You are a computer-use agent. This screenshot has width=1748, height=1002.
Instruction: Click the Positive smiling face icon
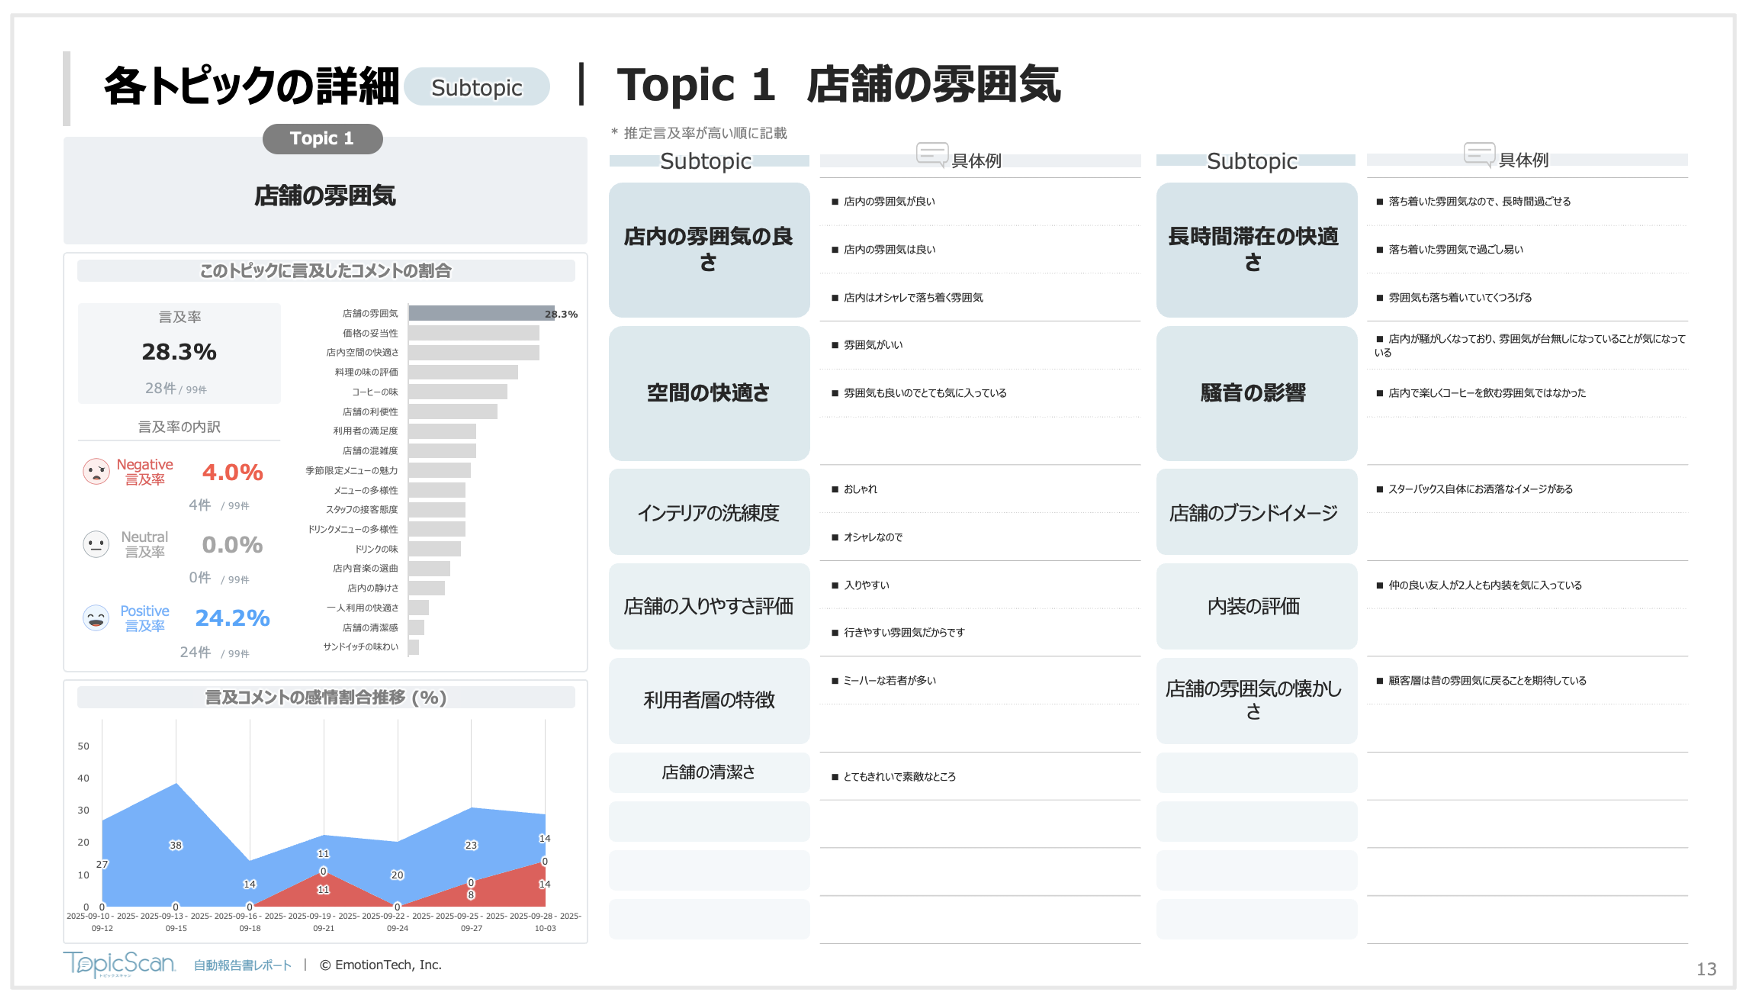point(96,618)
